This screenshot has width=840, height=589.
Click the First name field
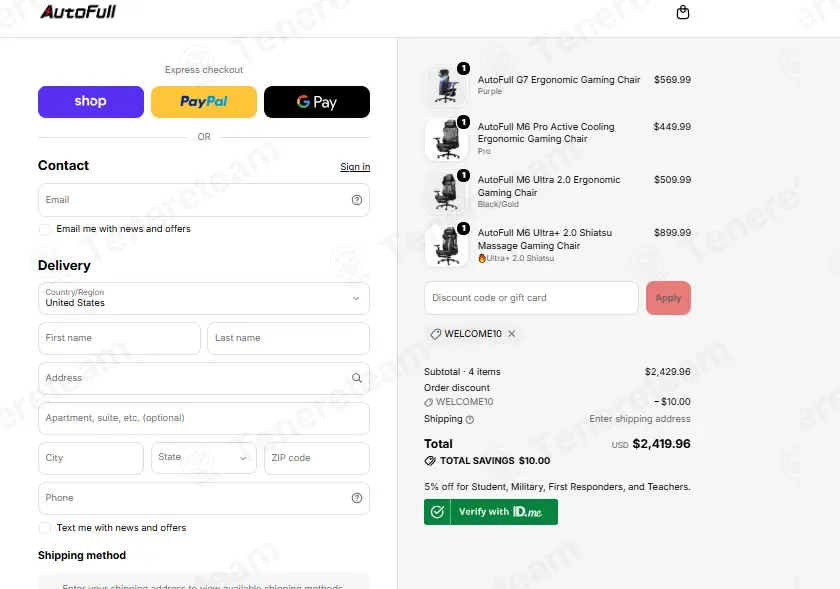click(x=119, y=338)
